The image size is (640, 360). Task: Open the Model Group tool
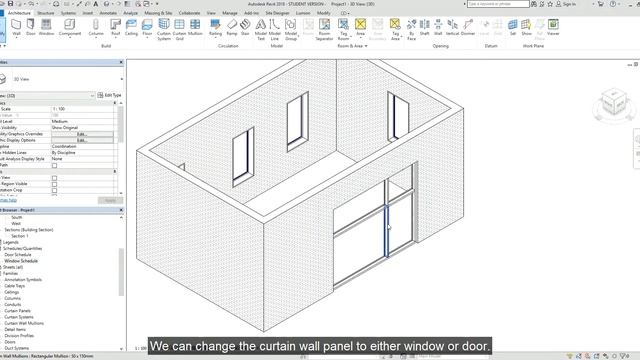[291, 29]
